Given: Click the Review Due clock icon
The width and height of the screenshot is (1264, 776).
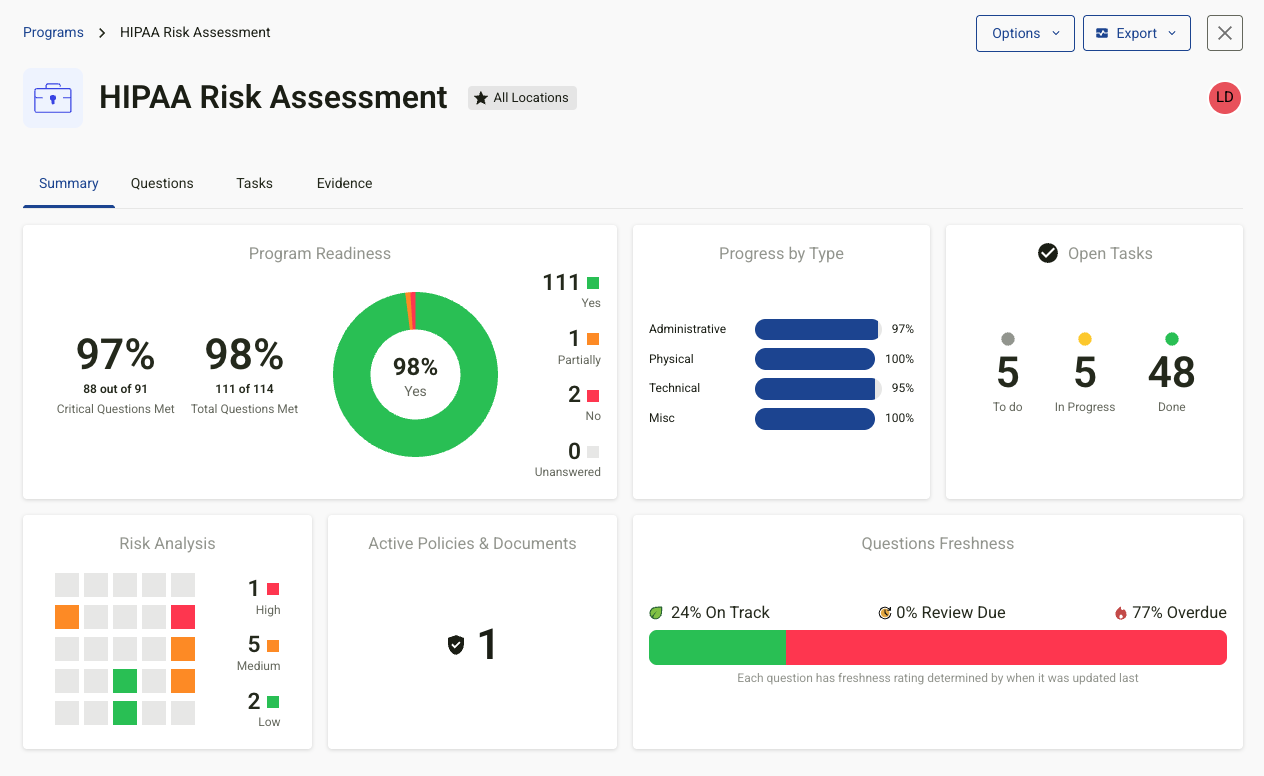Looking at the screenshot, I should point(885,613).
